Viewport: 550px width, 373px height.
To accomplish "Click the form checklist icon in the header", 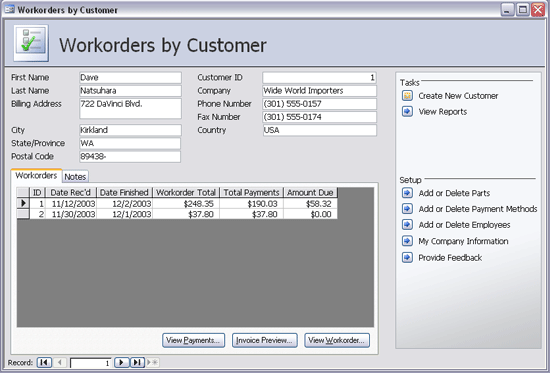I will pos(31,43).
